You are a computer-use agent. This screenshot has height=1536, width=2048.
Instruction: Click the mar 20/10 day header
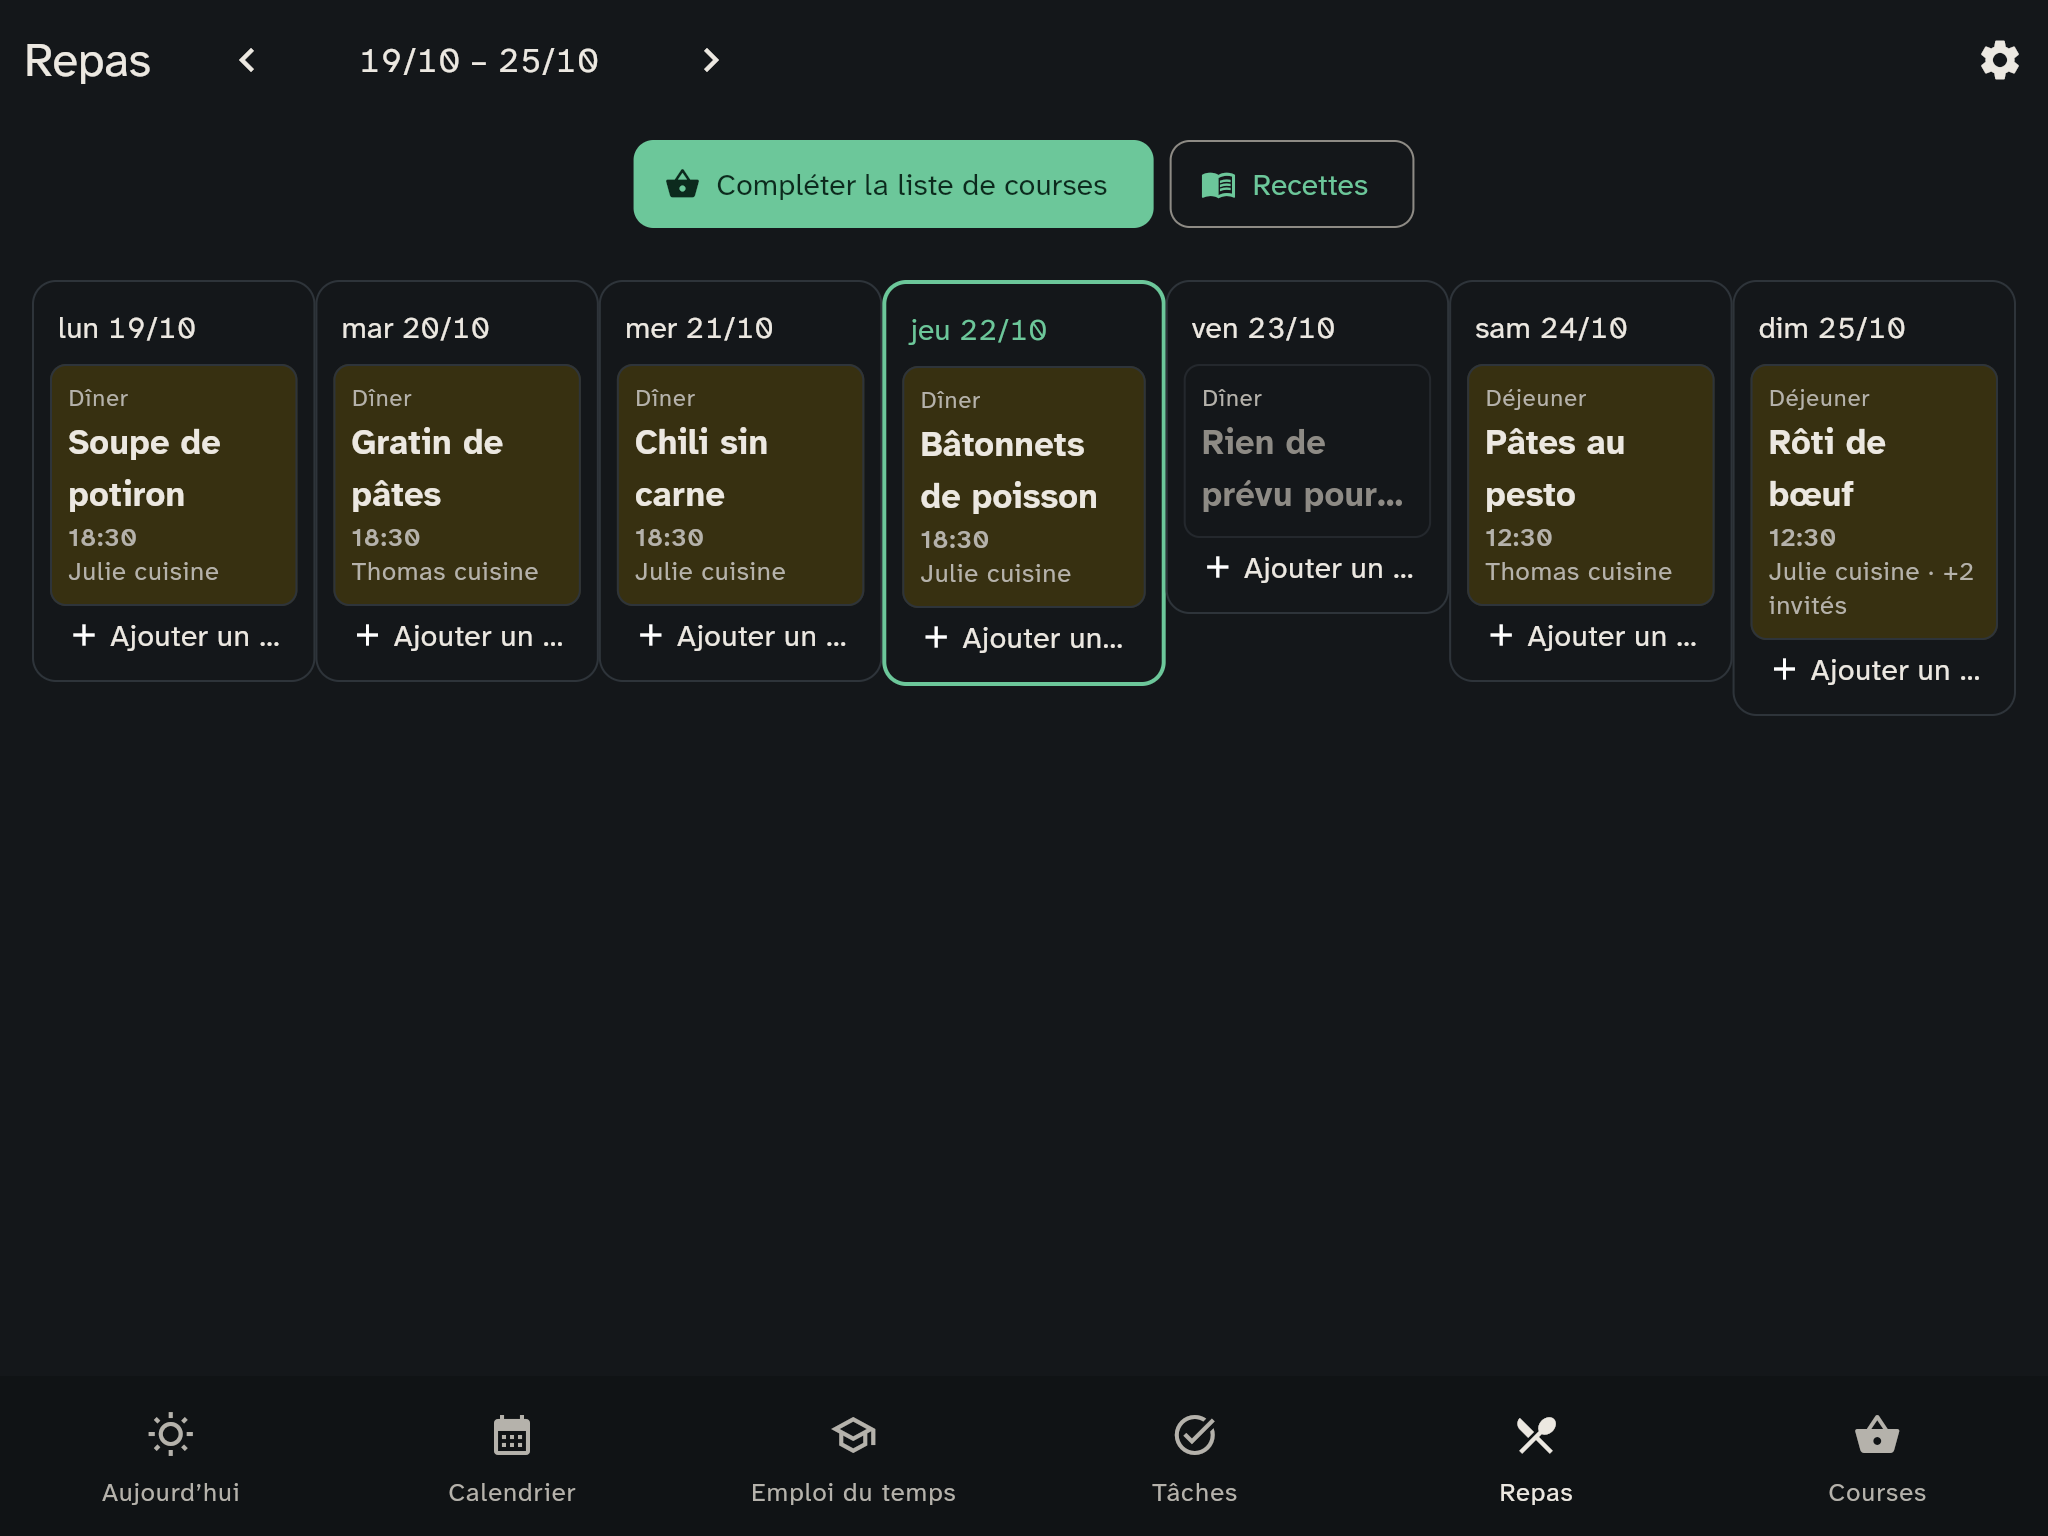[415, 328]
